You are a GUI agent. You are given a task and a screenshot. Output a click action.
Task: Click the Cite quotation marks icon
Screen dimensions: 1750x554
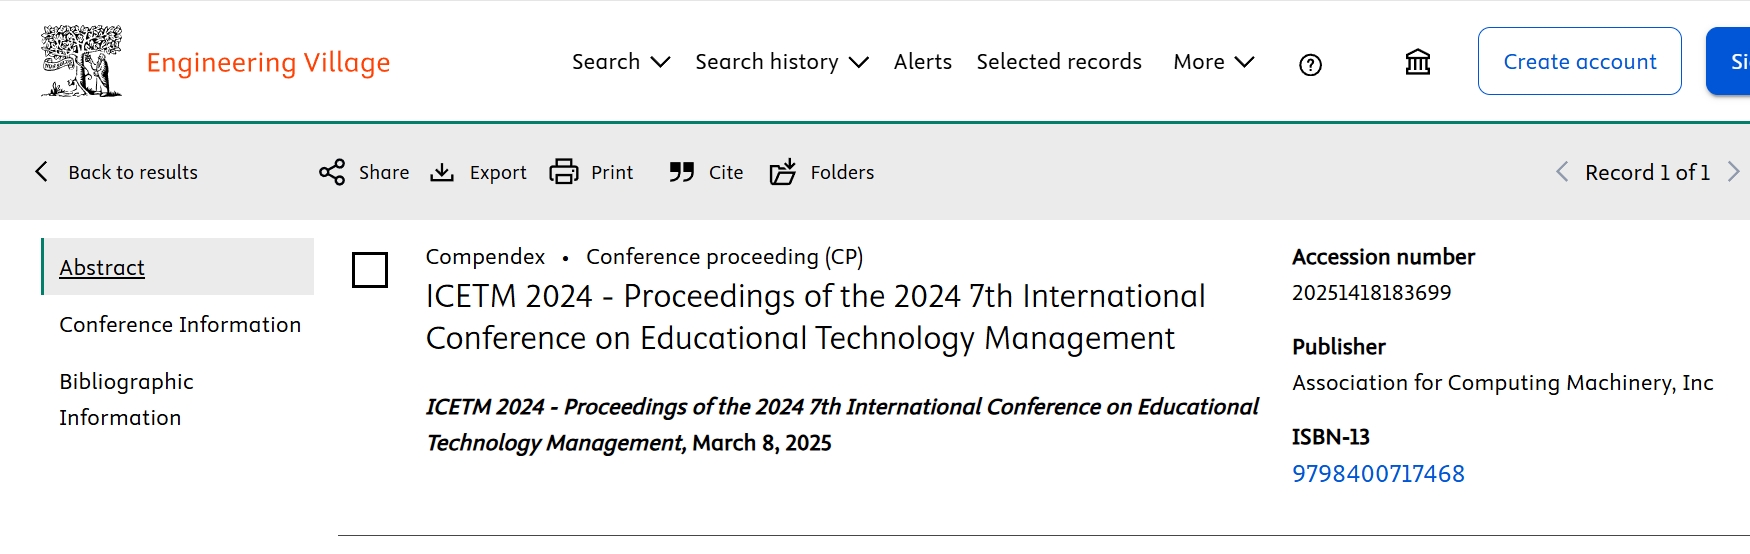[682, 172]
